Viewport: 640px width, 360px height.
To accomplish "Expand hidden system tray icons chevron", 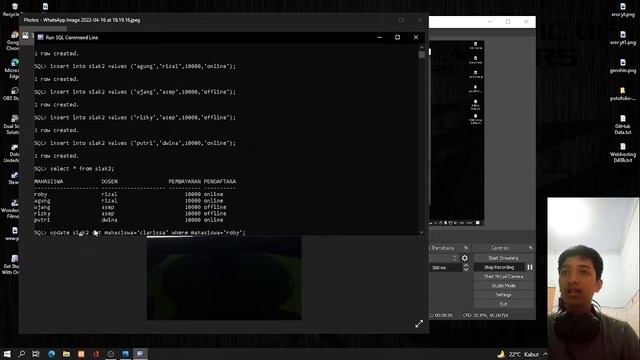I will [545, 354].
